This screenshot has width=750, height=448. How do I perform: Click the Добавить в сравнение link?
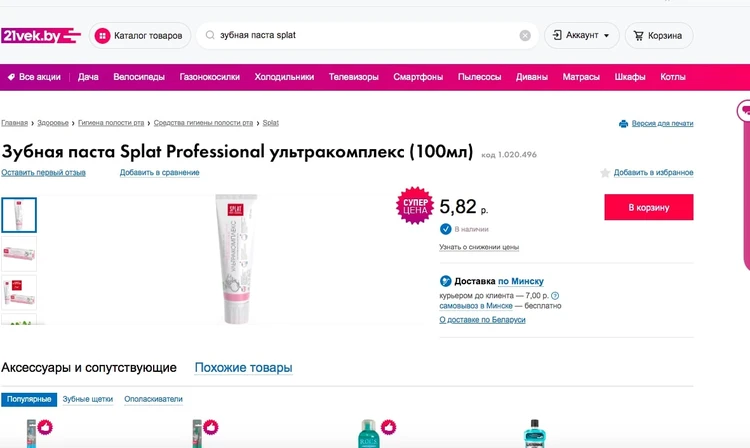(159, 173)
